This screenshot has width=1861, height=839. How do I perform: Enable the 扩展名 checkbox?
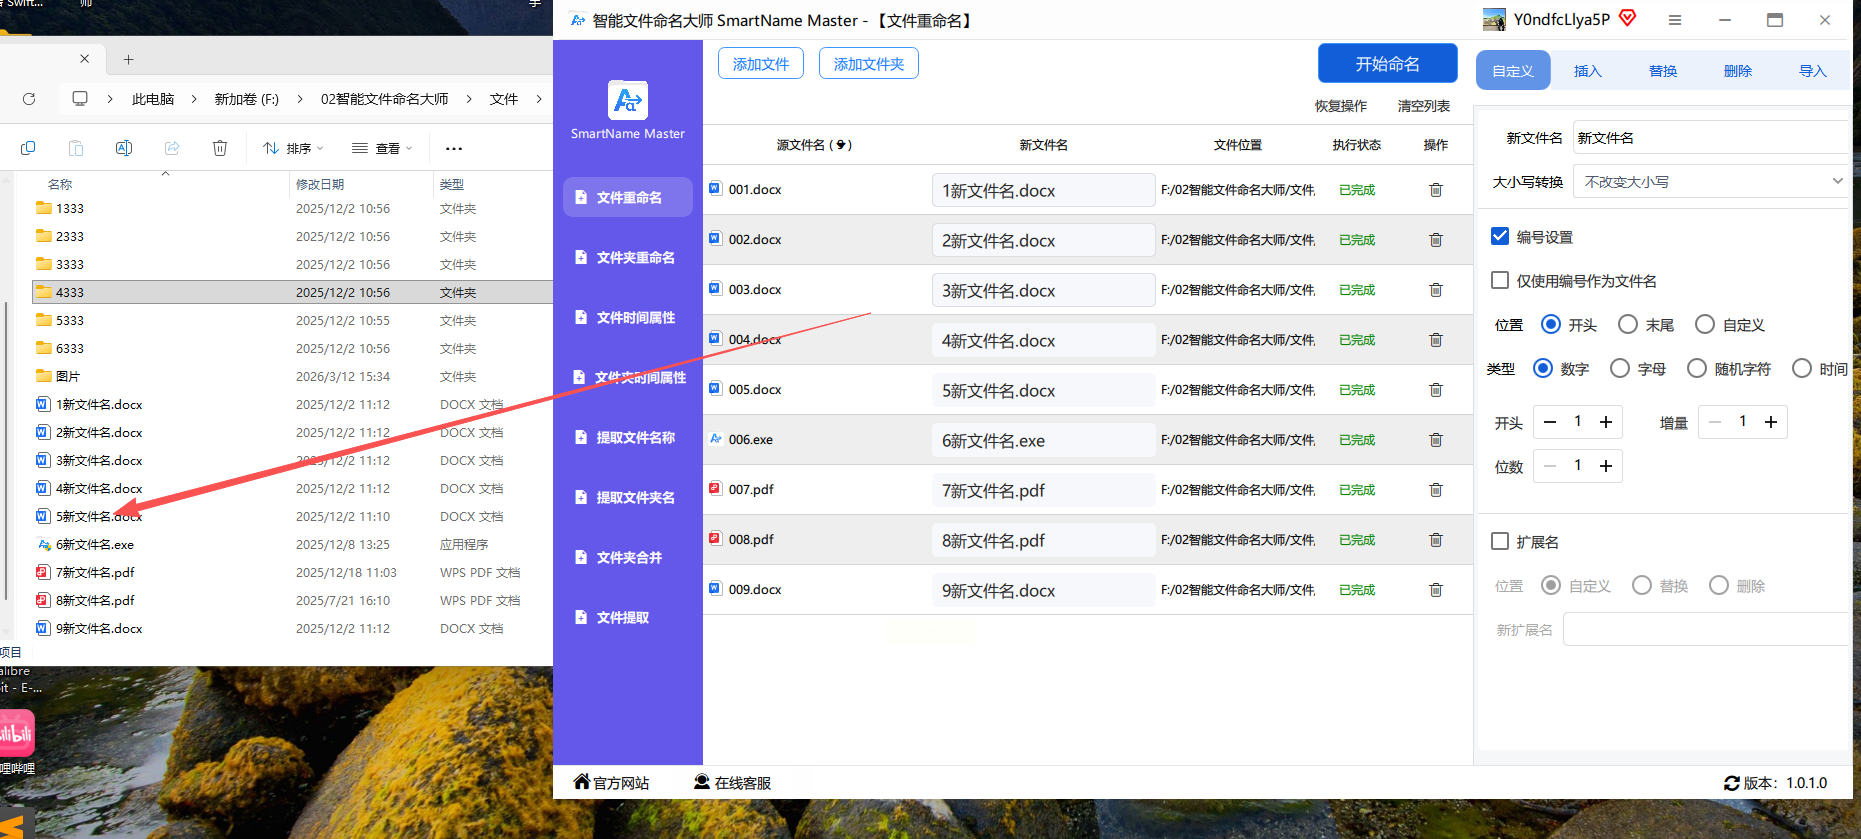[1500, 541]
